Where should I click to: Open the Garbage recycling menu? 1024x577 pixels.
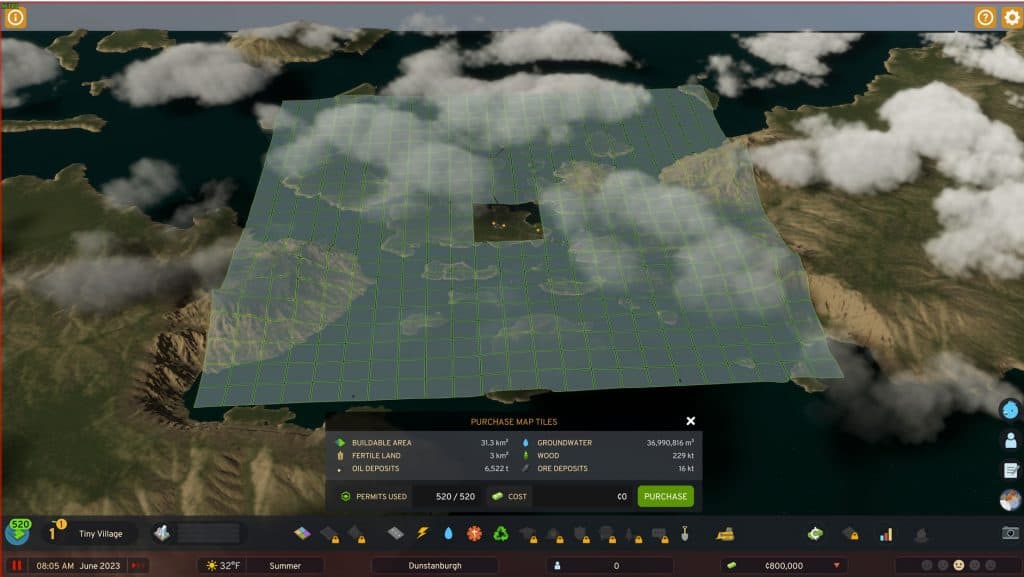501,533
